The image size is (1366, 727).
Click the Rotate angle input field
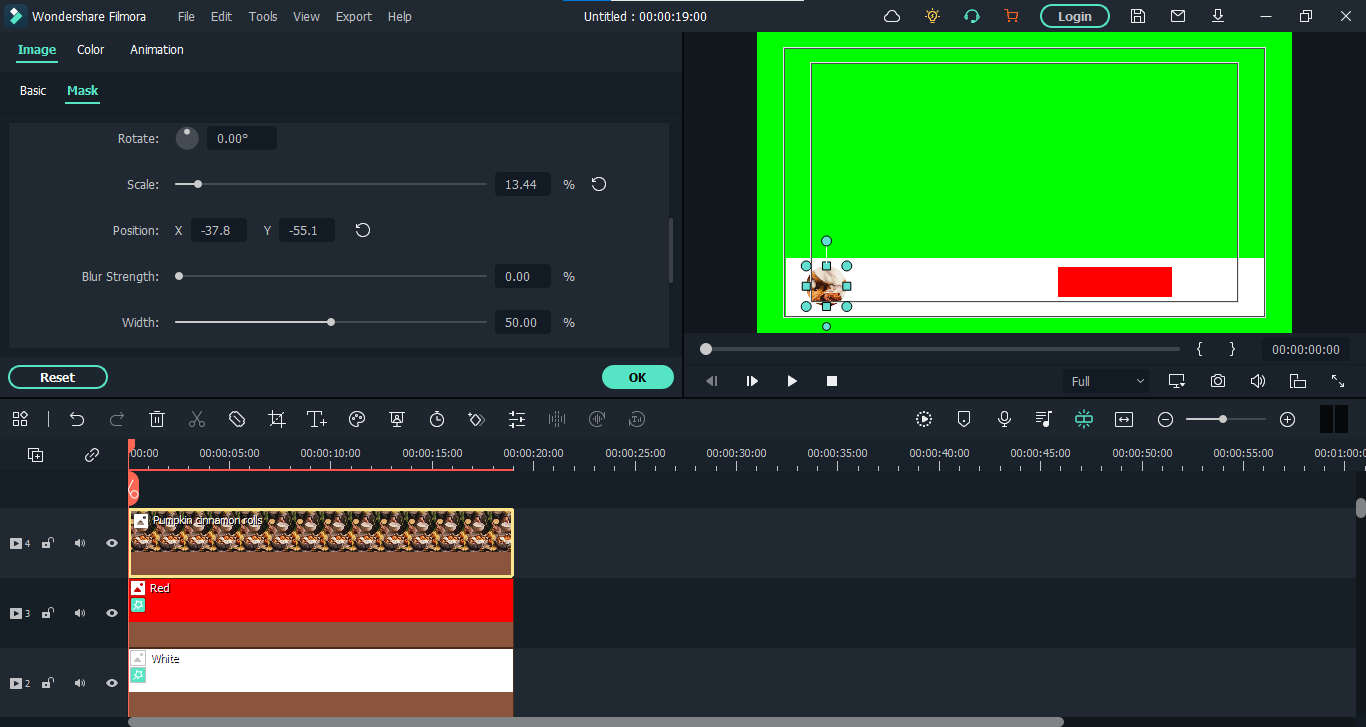[242, 139]
